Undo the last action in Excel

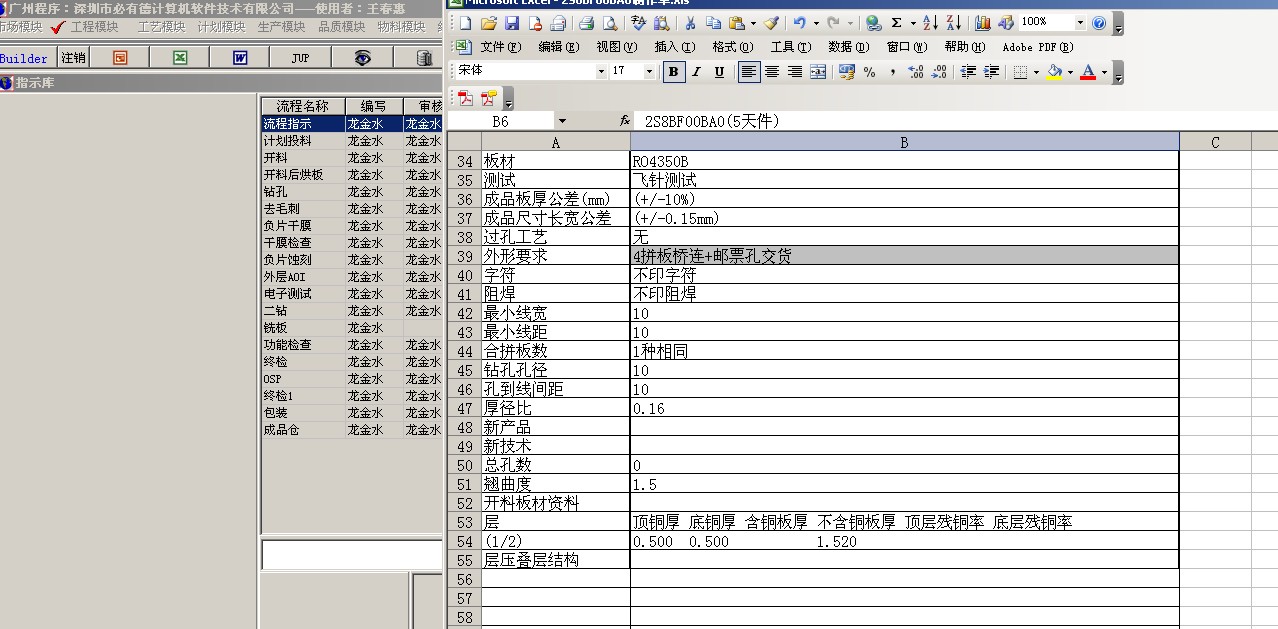point(799,22)
